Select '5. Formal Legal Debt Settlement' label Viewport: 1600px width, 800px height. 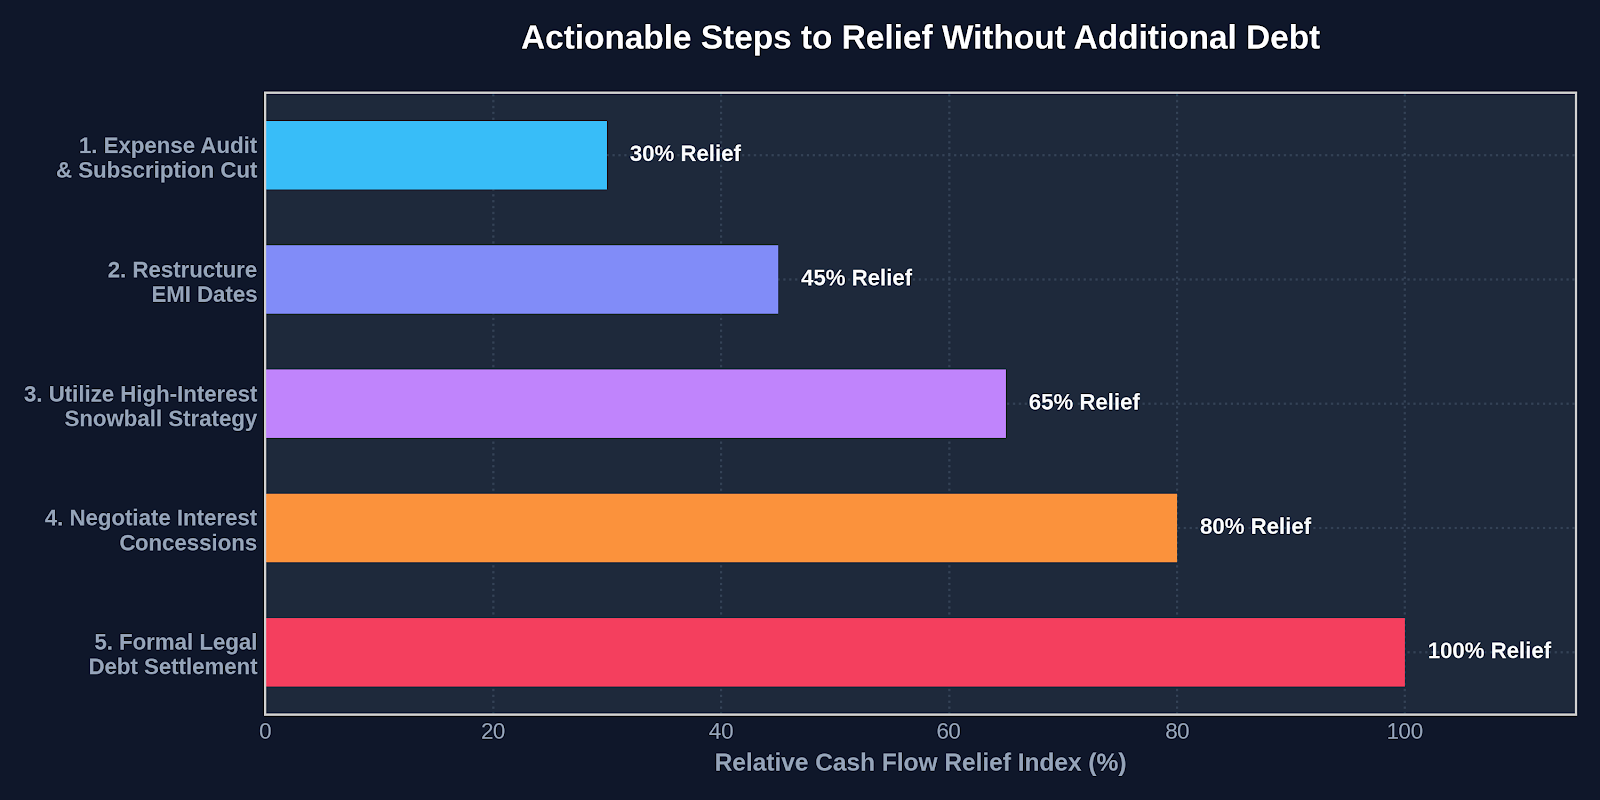(x=173, y=654)
